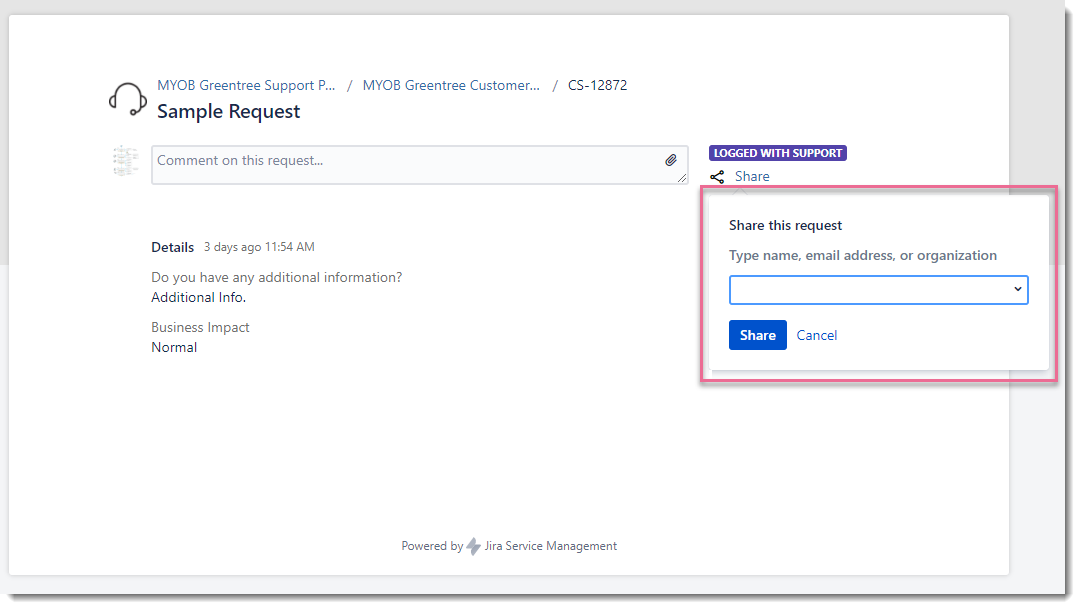Click the user avatar beside the comment box
The width and height of the screenshot is (1080, 609).
coord(125,161)
